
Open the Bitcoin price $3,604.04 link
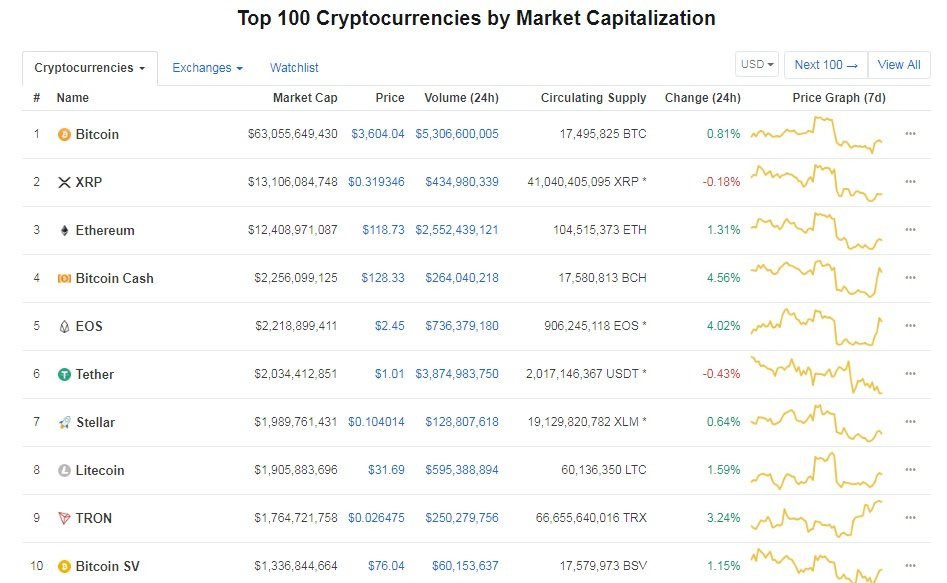378,134
